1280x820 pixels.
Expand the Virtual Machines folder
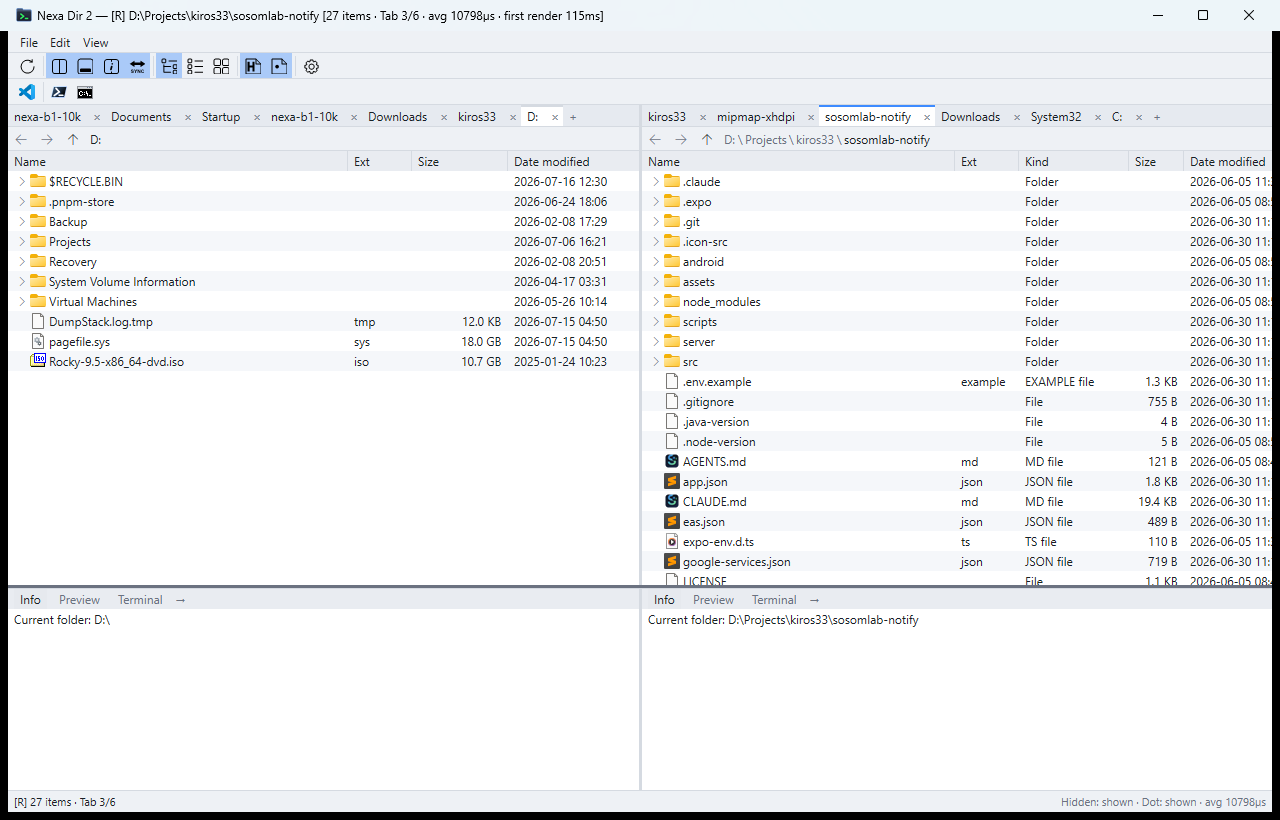22,301
